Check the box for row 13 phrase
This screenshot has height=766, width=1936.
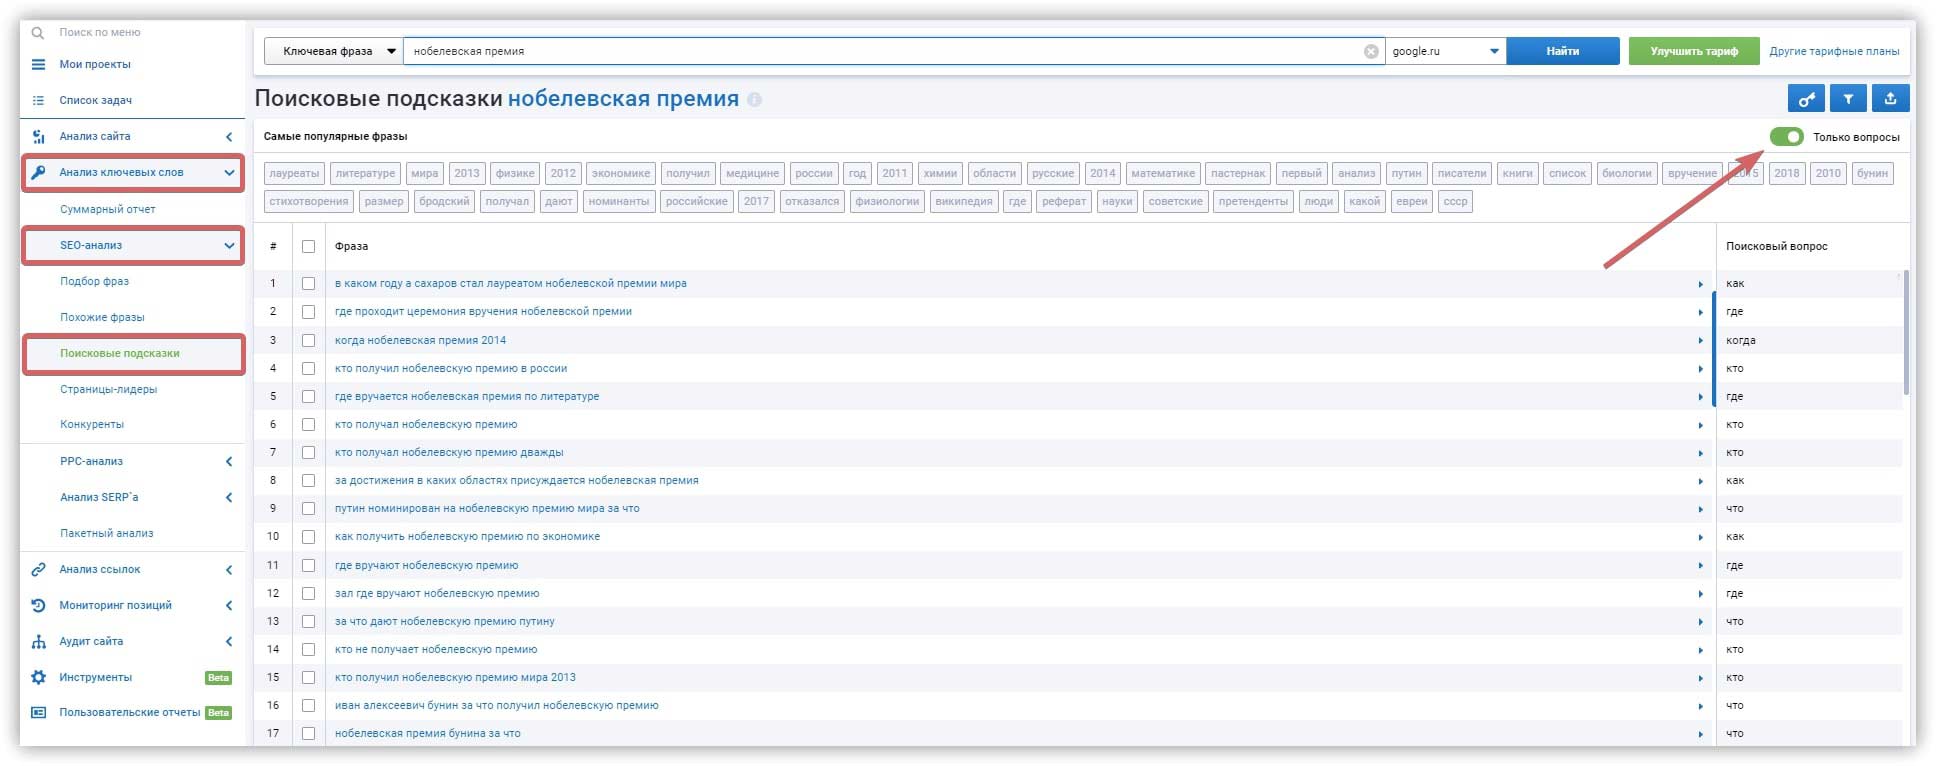(308, 622)
